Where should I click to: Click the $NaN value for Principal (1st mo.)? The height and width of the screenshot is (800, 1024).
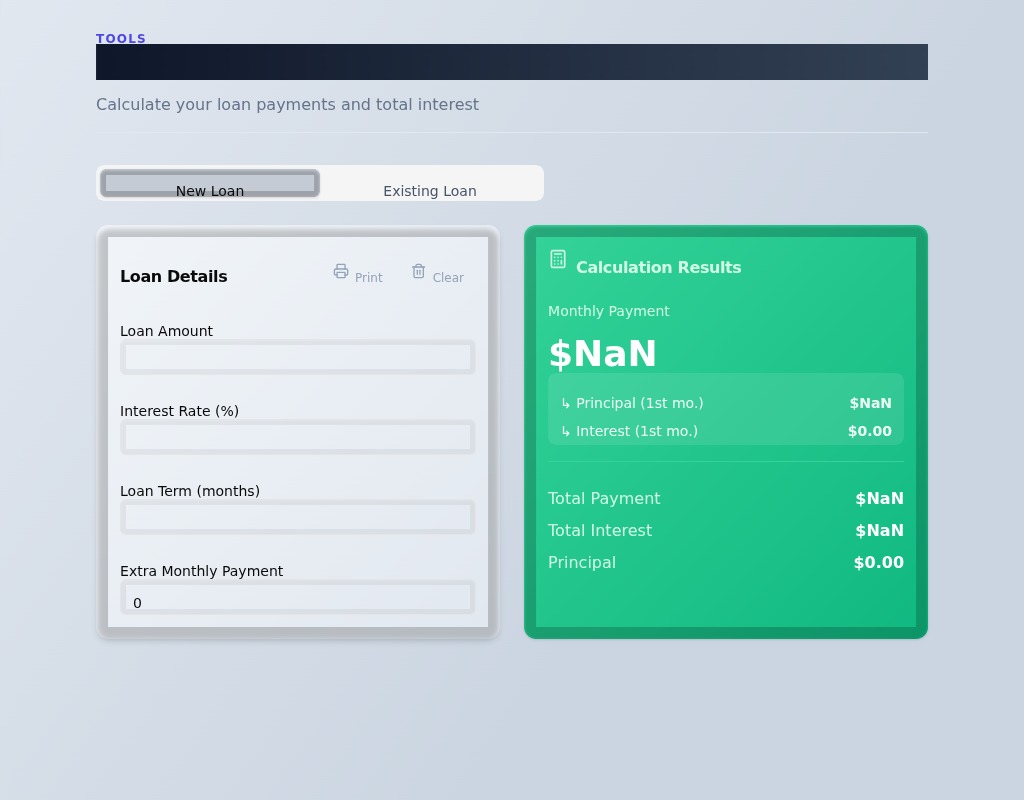[871, 403]
